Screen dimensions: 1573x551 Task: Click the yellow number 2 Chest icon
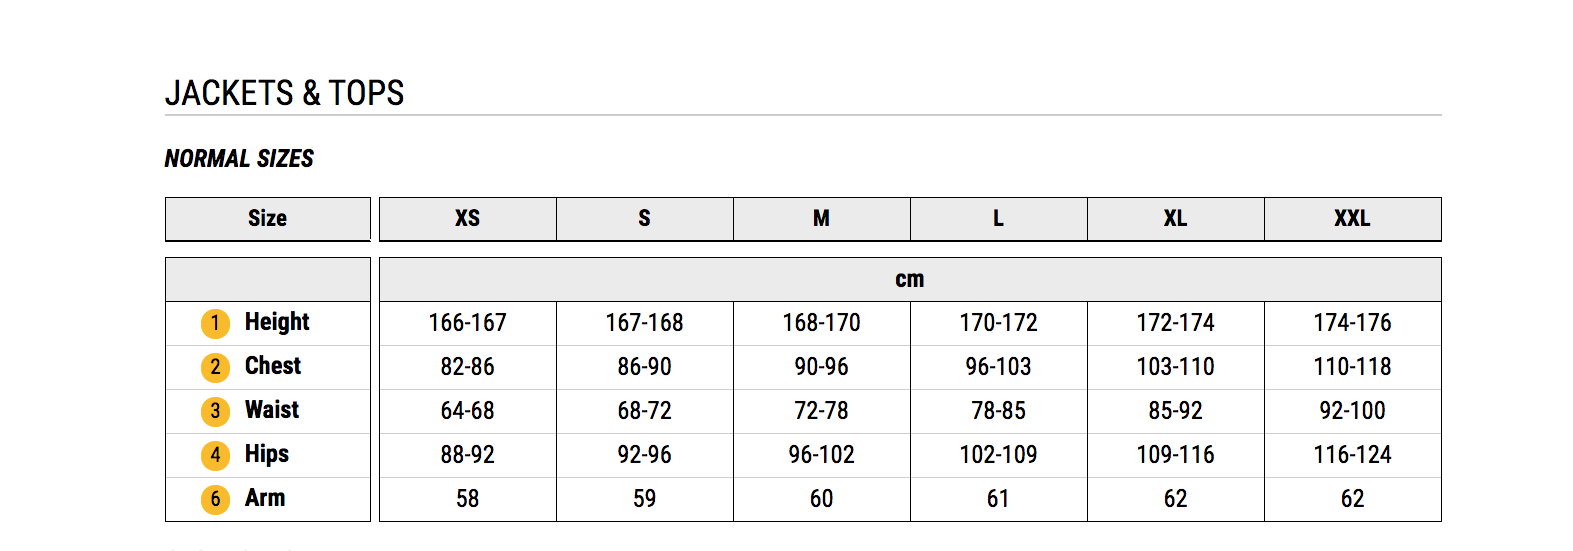(215, 367)
